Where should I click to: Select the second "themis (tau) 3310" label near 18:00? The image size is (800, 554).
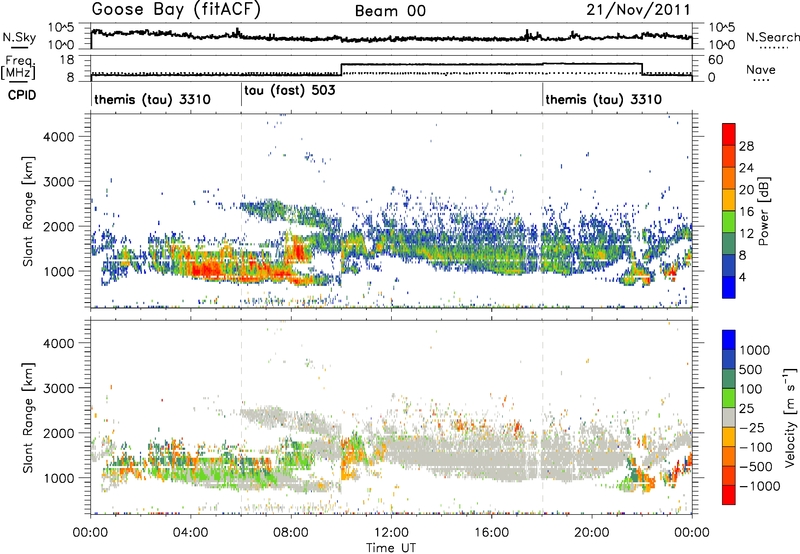[x=604, y=99]
